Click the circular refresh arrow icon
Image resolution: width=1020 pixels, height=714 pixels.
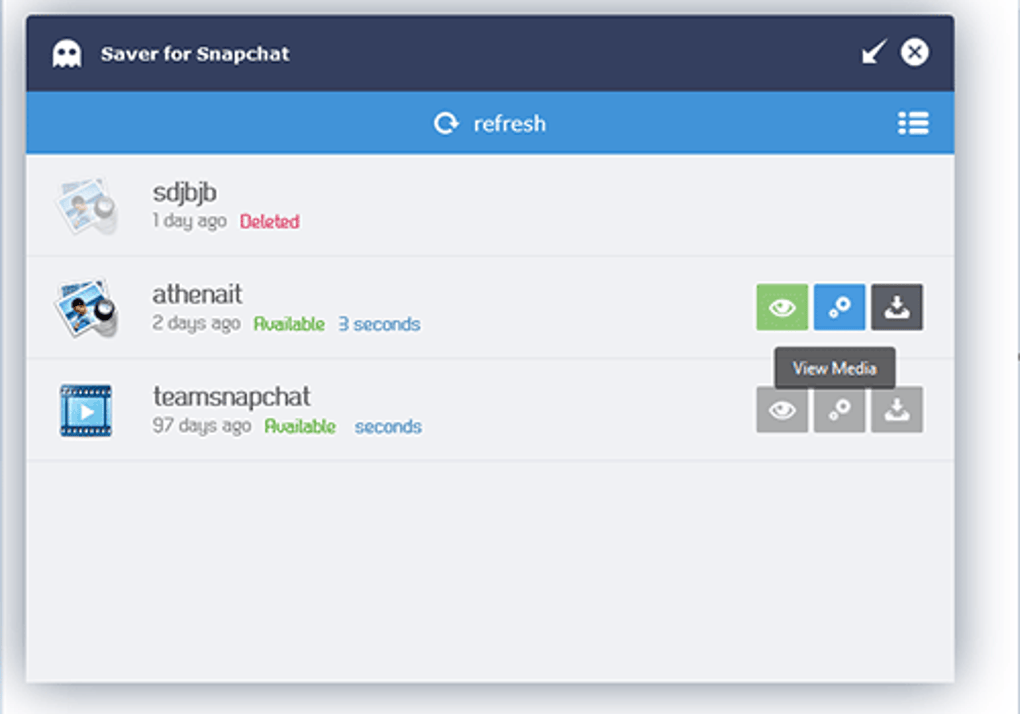click(445, 124)
